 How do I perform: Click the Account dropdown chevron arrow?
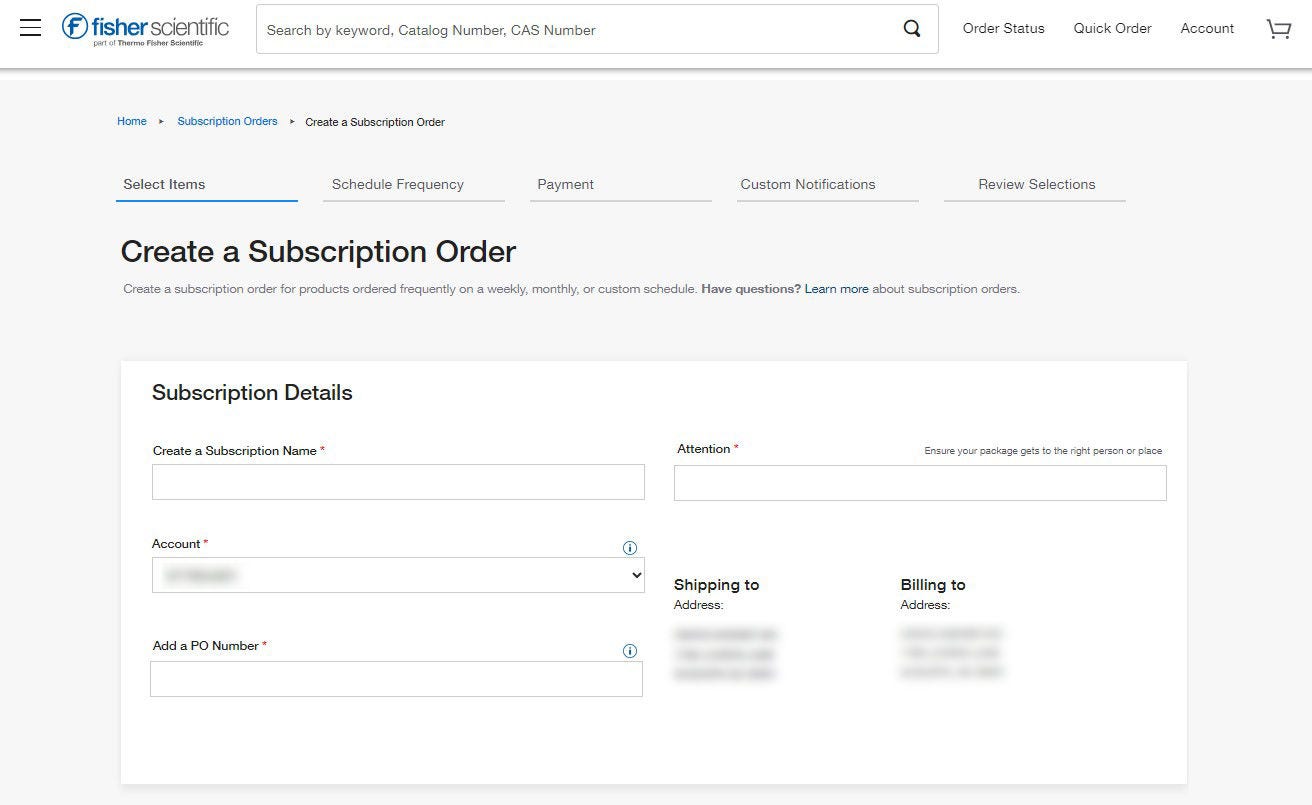click(x=636, y=575)
